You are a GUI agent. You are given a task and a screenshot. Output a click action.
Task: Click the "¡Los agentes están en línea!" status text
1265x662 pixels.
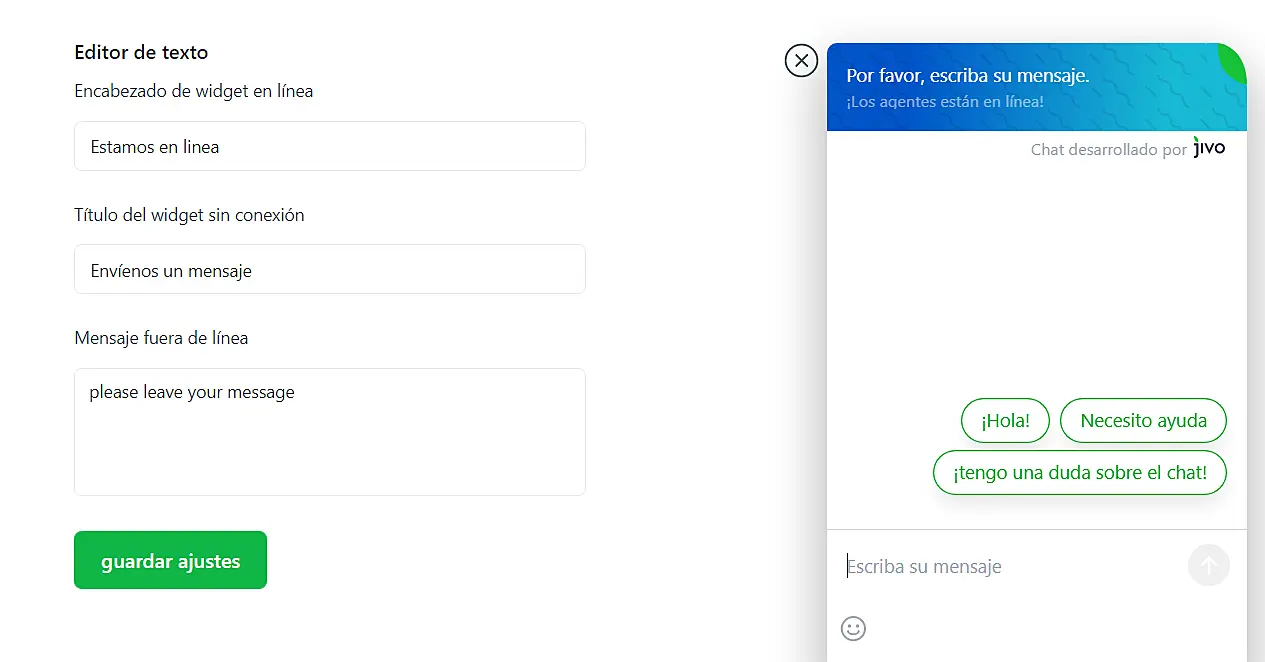tap(944, 102)
